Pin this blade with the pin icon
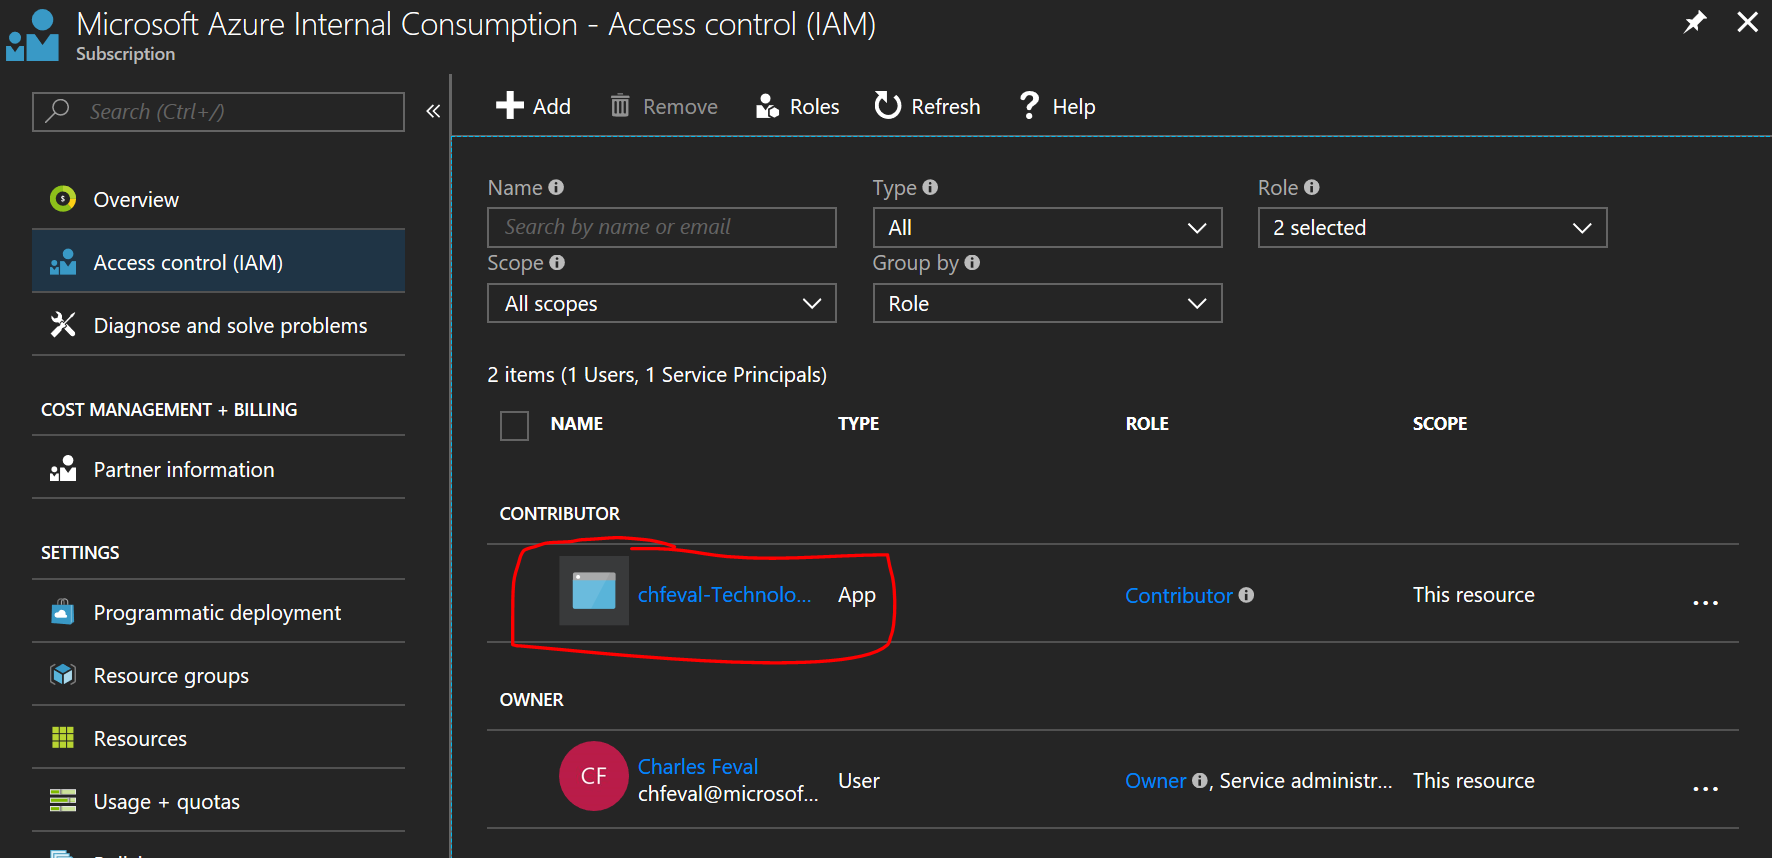Image resolution: width=1772 pixels, height=858 pixels. (1694, 22)
